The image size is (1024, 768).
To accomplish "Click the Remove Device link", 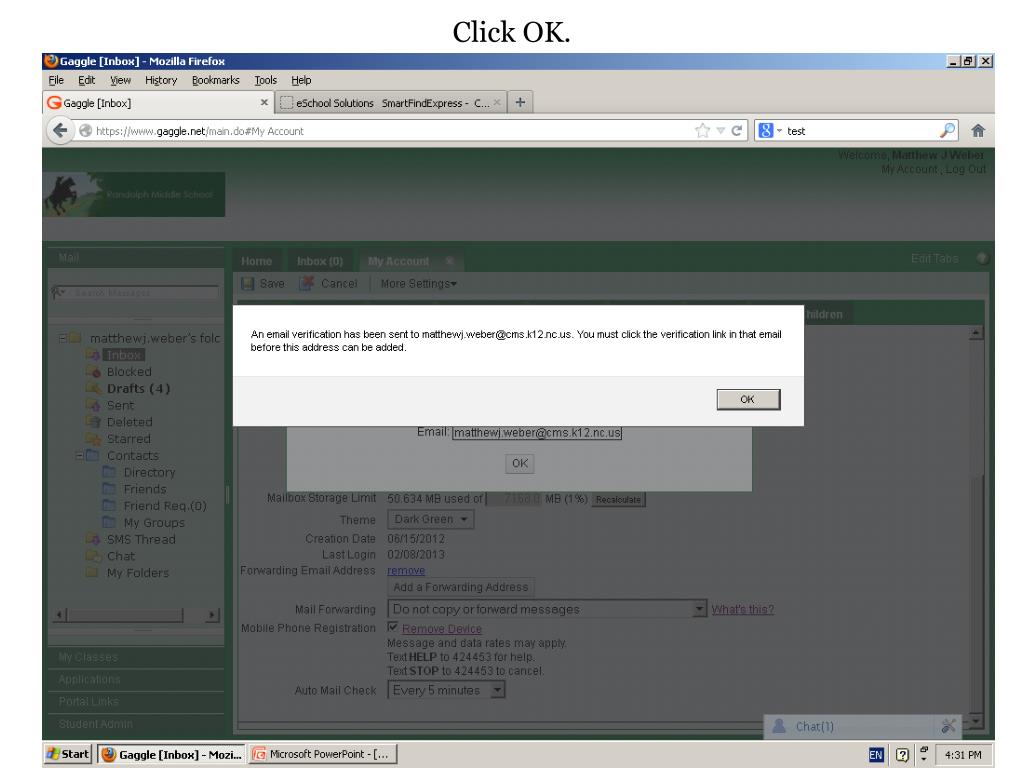I will click(x=442, y=628).
